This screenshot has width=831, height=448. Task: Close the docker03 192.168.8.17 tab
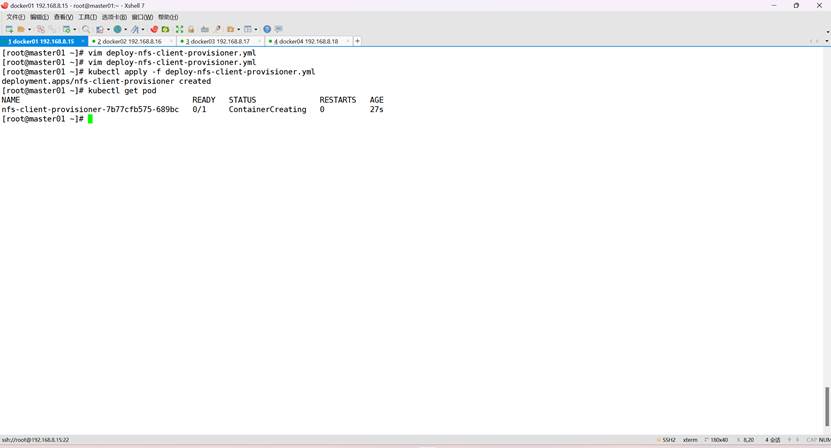259,41
